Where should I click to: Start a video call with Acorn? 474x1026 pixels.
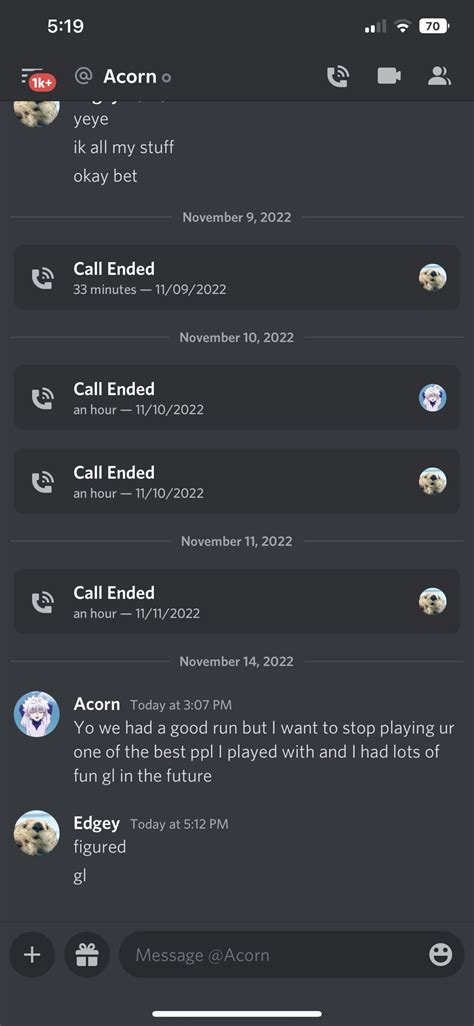point(389,77)
